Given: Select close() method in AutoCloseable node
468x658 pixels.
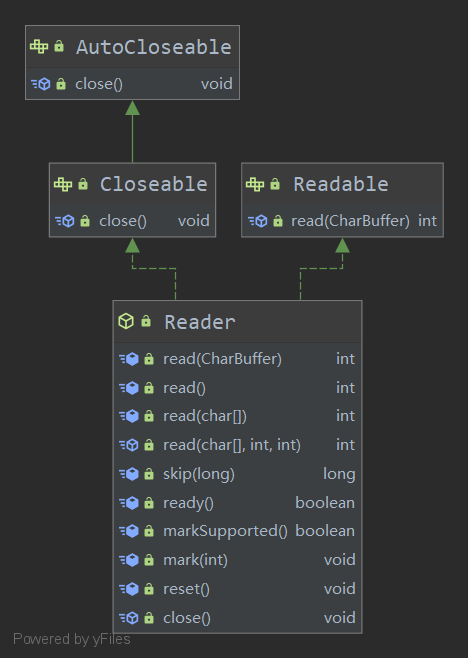Looking at the screenshot, I should click(x=99, y=84).
